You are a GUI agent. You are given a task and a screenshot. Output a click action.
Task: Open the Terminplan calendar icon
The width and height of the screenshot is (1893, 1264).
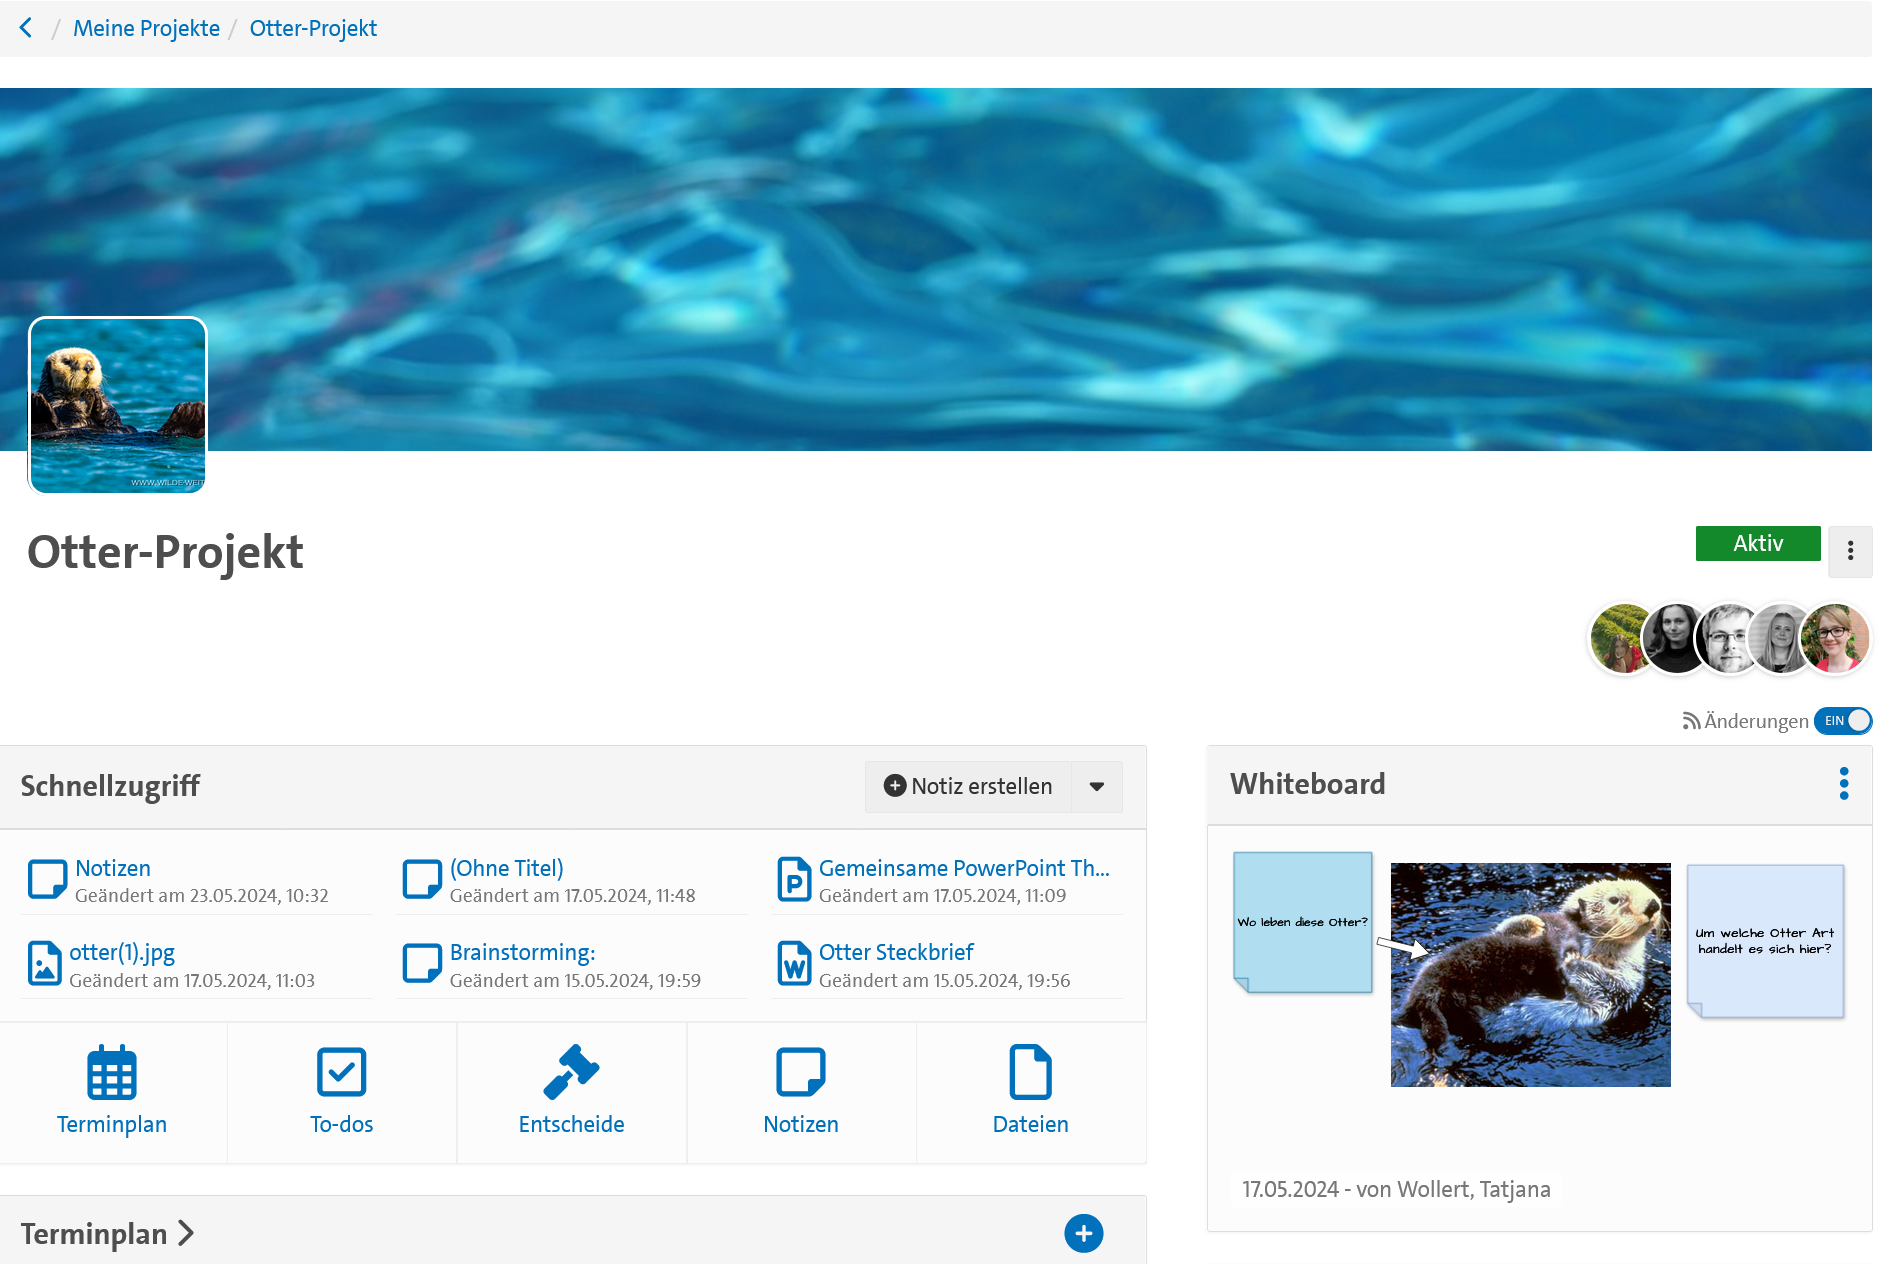[111, 1072]
